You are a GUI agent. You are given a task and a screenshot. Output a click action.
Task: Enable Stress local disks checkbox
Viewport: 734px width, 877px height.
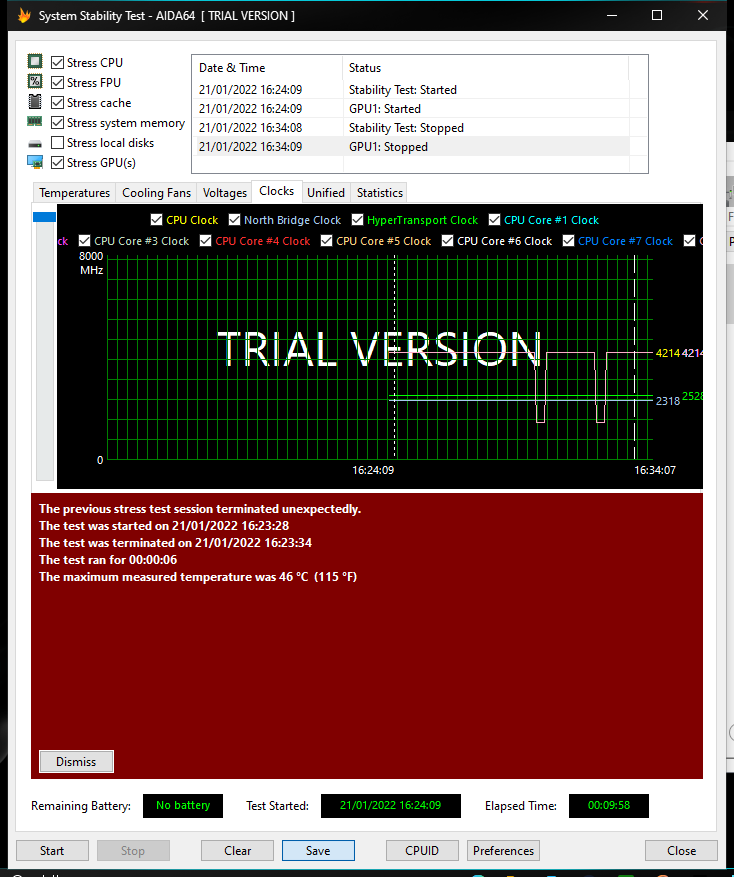tap(57, 143)
